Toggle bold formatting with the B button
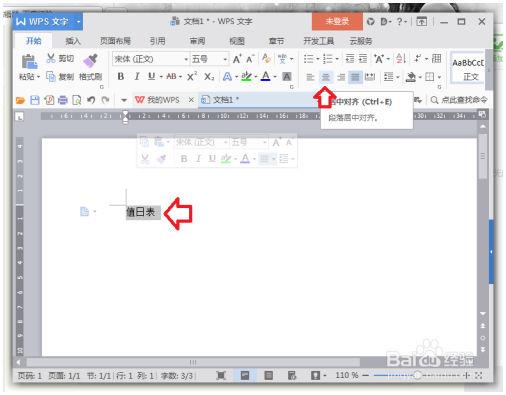506x395 pixels. tap(121, 77)
